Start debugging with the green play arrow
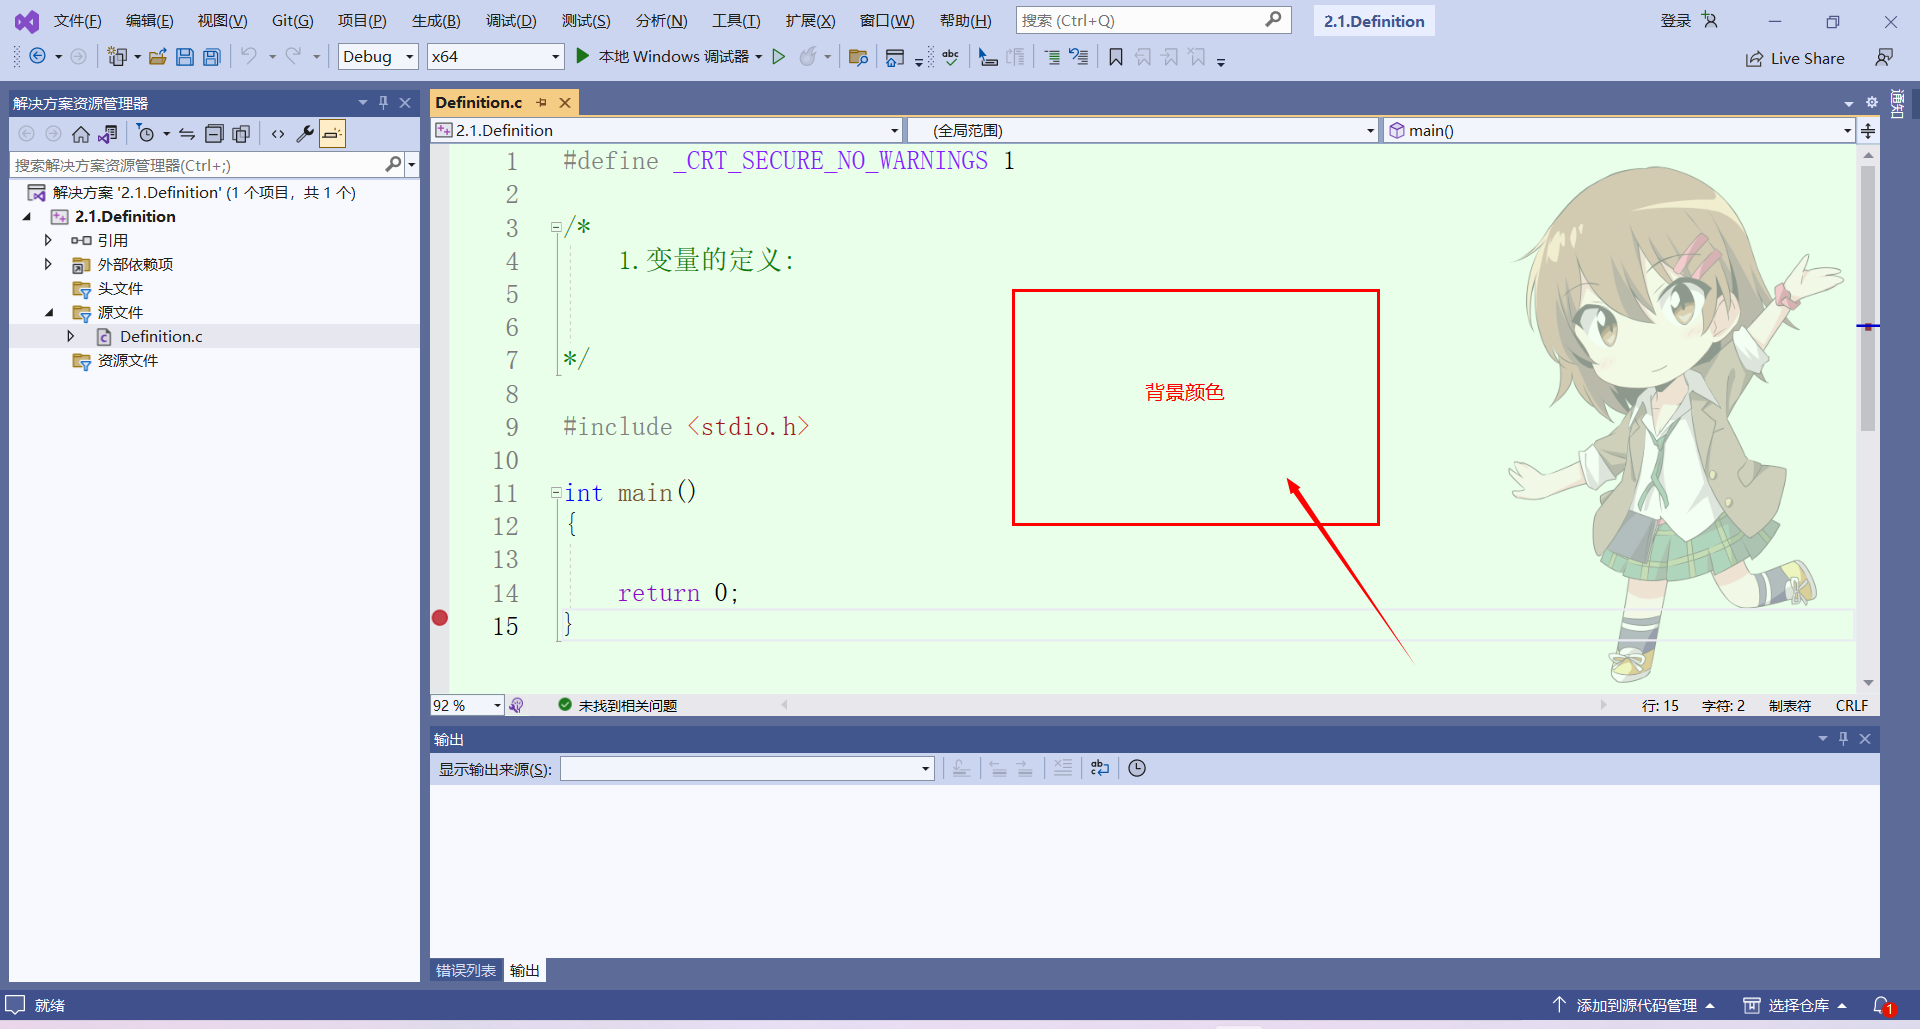 pyautogui.click(x=582, y=56)
